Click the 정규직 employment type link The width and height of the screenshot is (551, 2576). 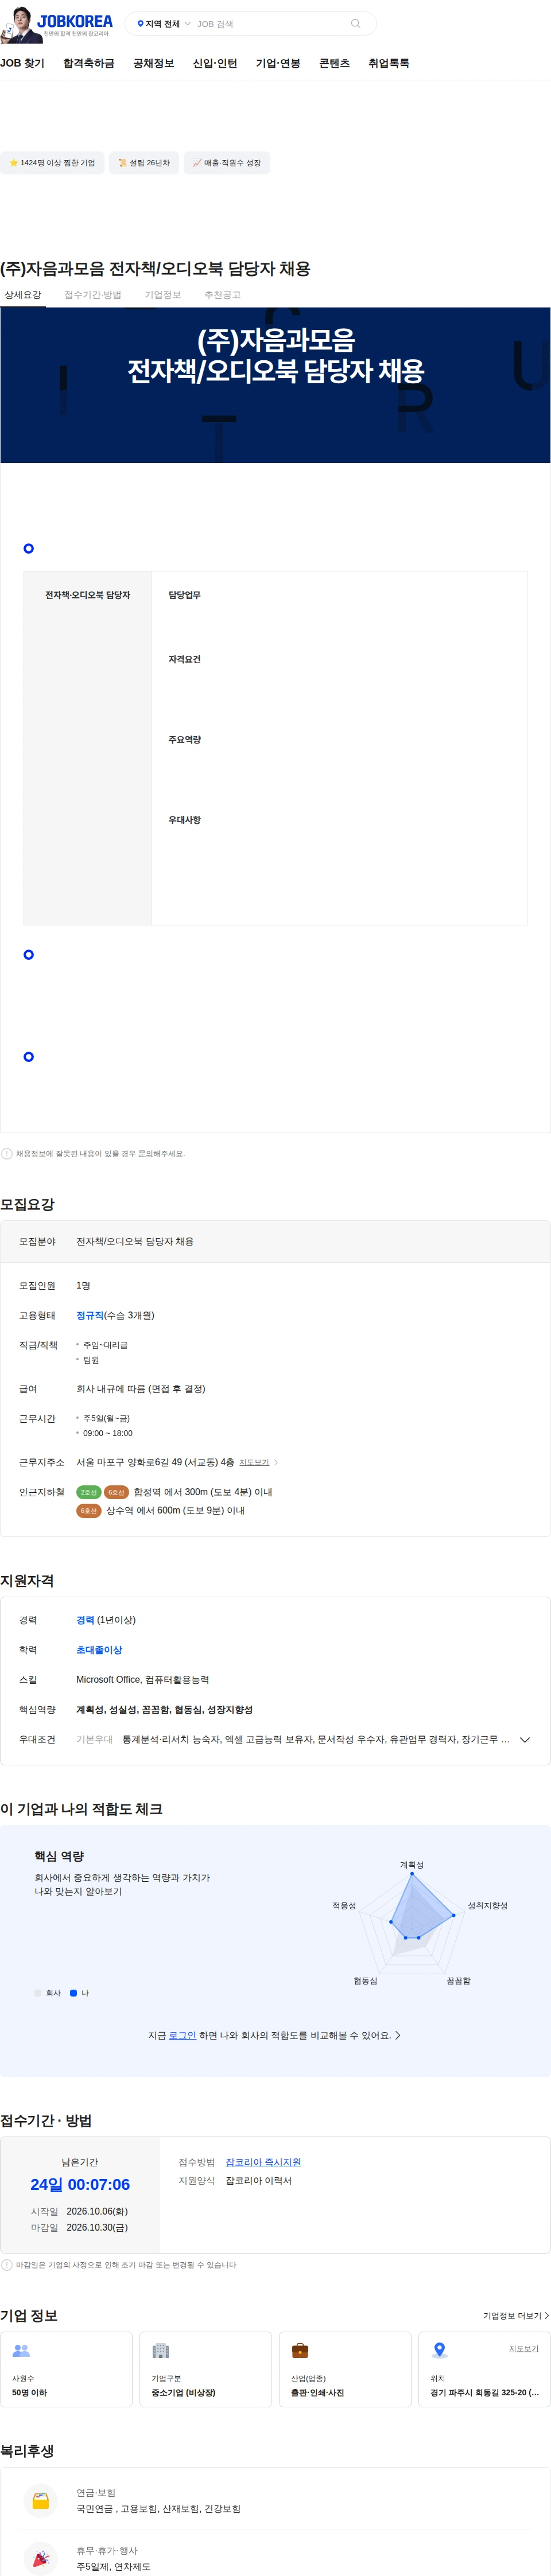click(90, 1315)
